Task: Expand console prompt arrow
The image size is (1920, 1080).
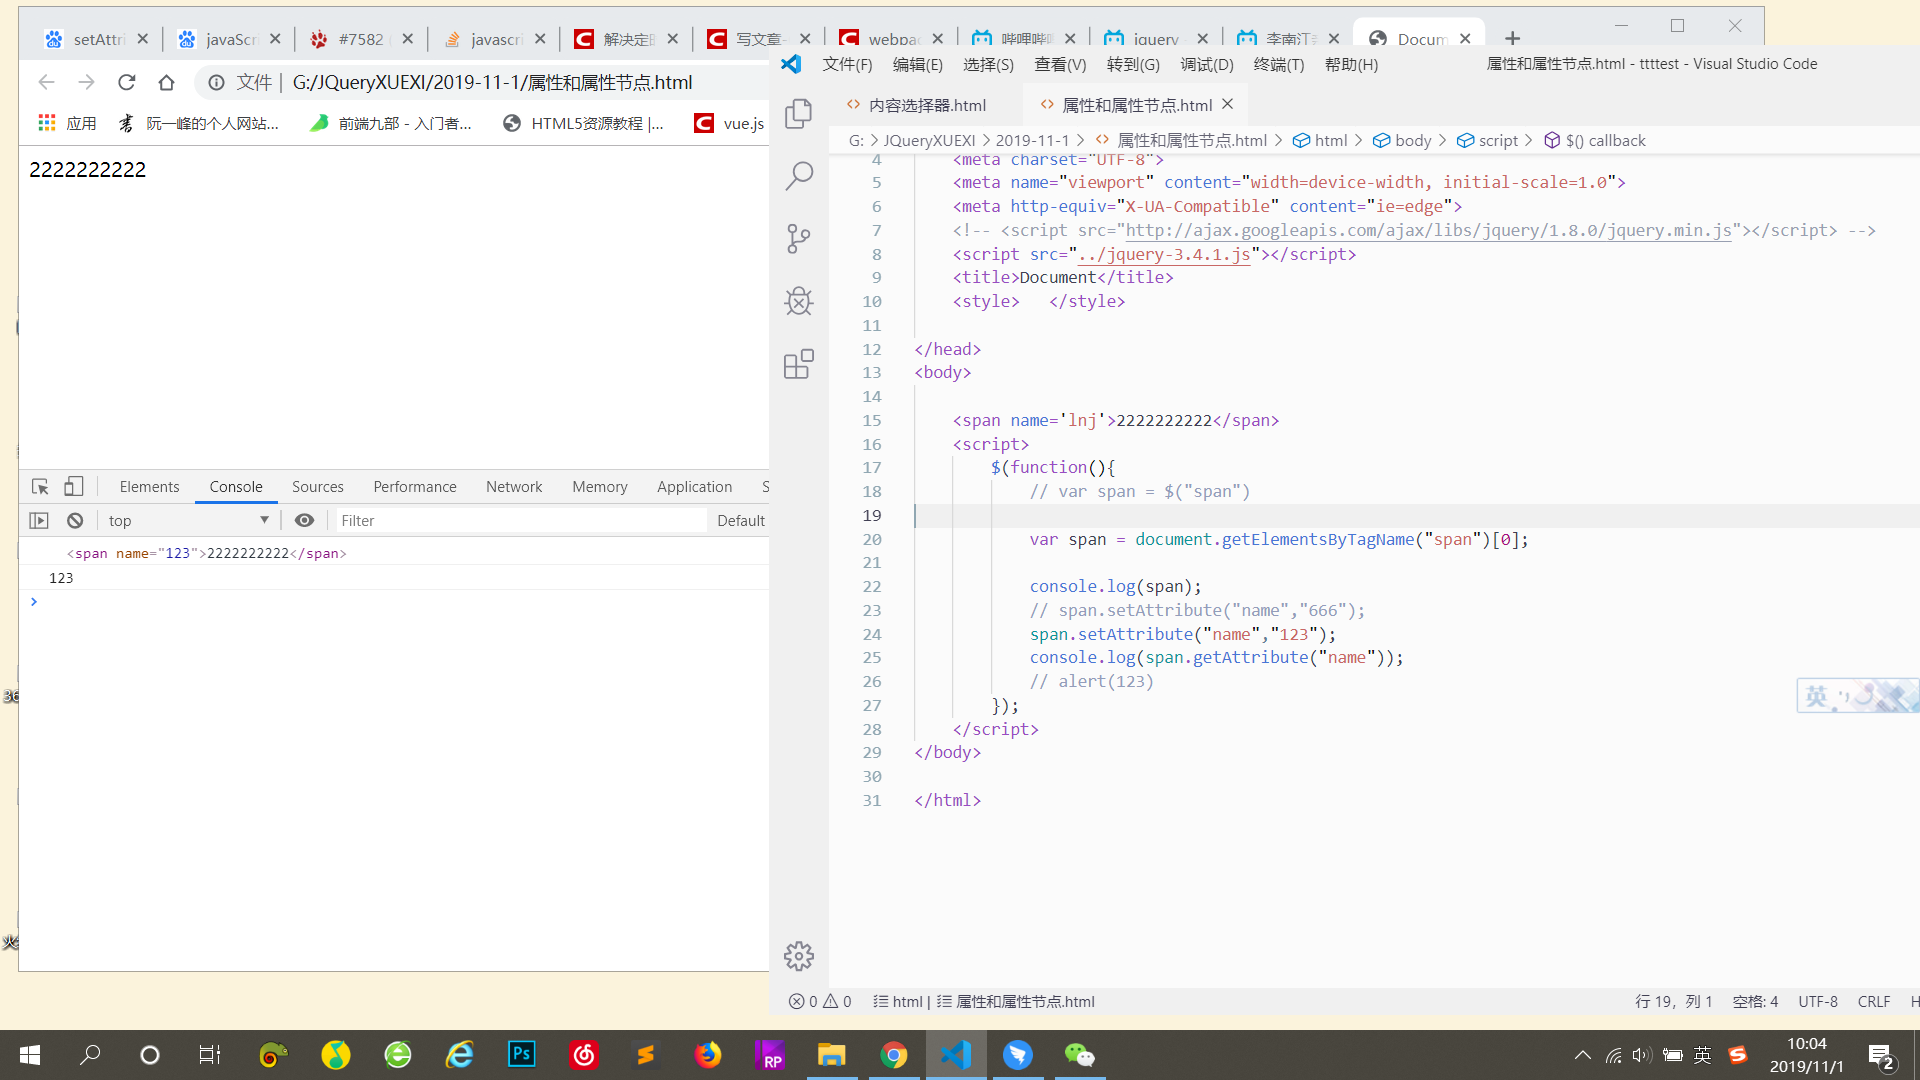Action: [34, 601]
